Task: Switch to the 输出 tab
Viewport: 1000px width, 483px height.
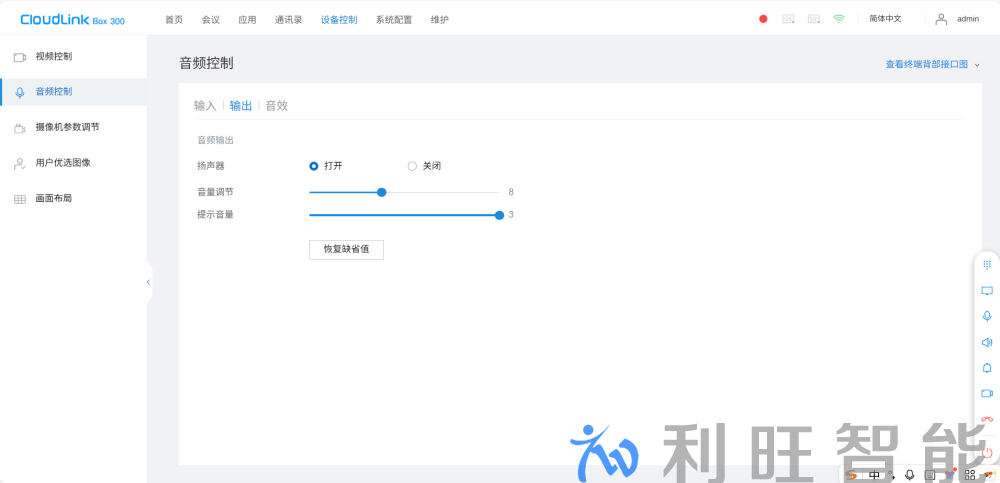Action: [240, 106]
